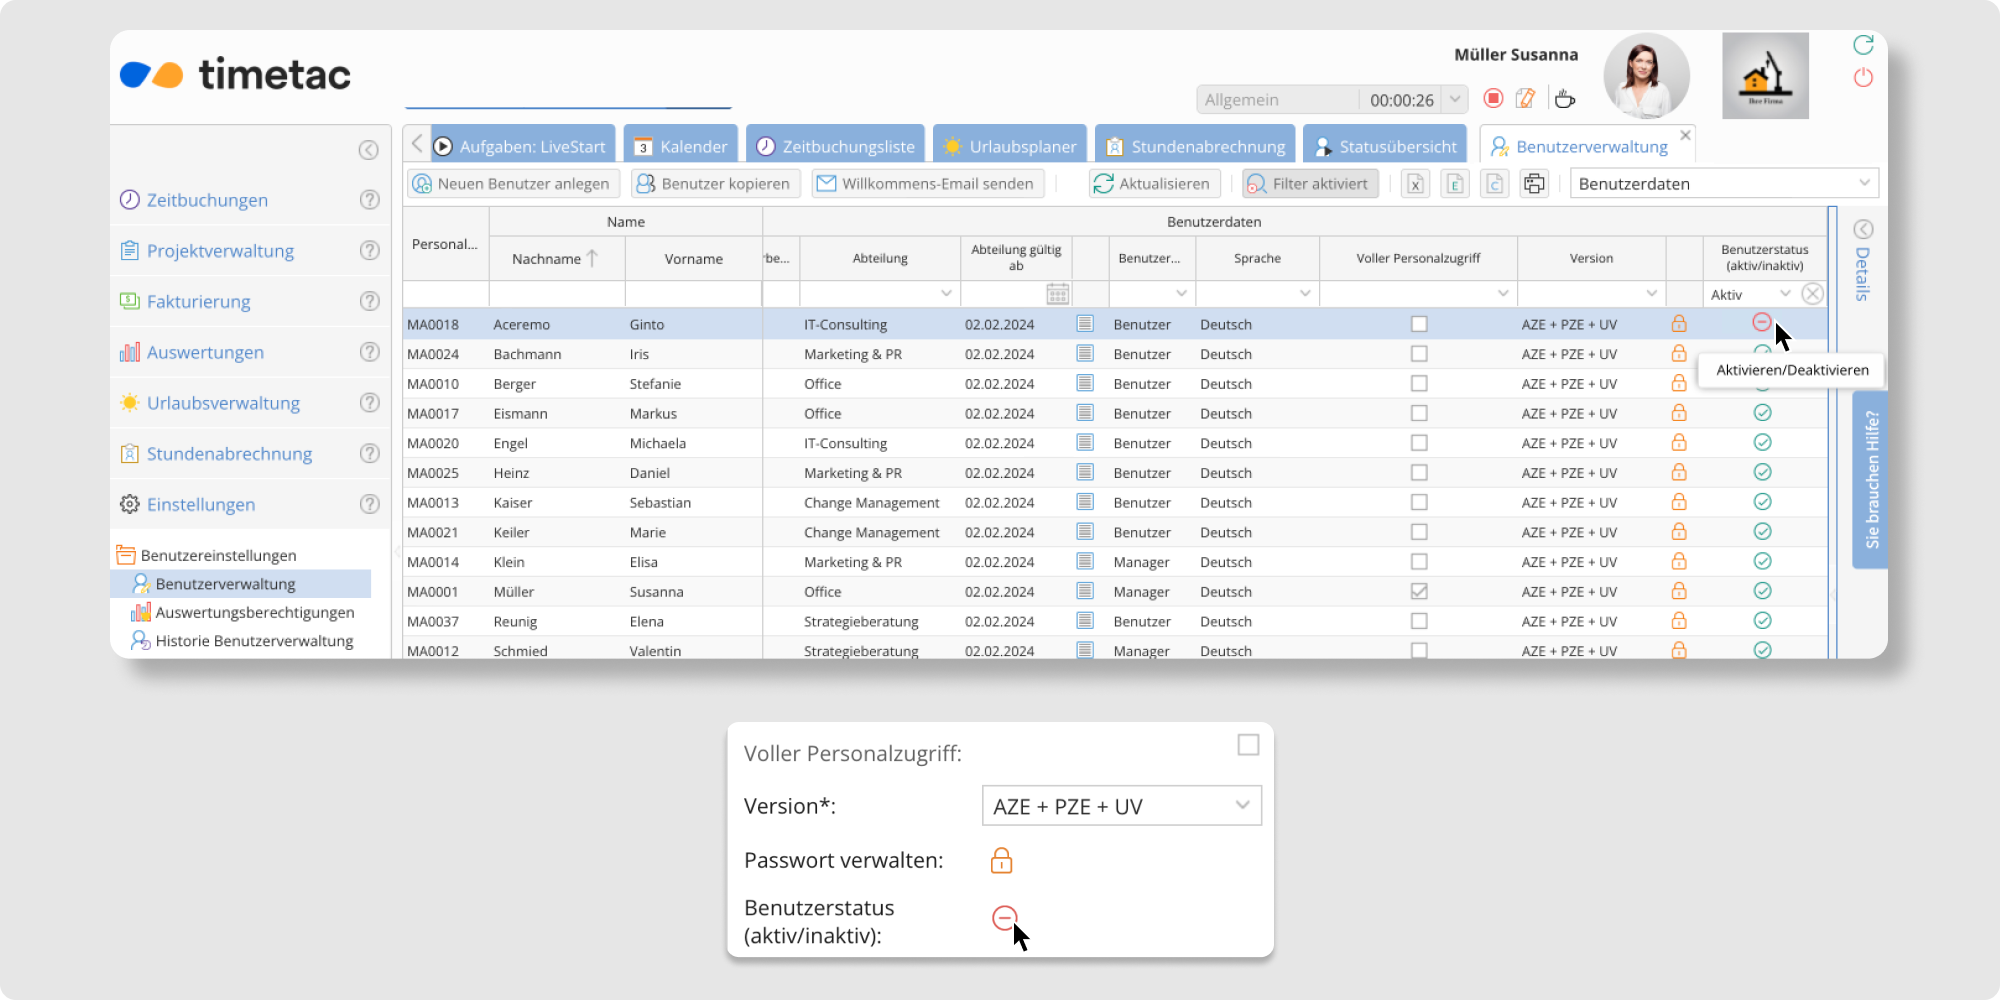Uncheck Voller Personalzugriff for Müller Susanna
The height and width of the screenshot is (1000, 2000).
1419,592
